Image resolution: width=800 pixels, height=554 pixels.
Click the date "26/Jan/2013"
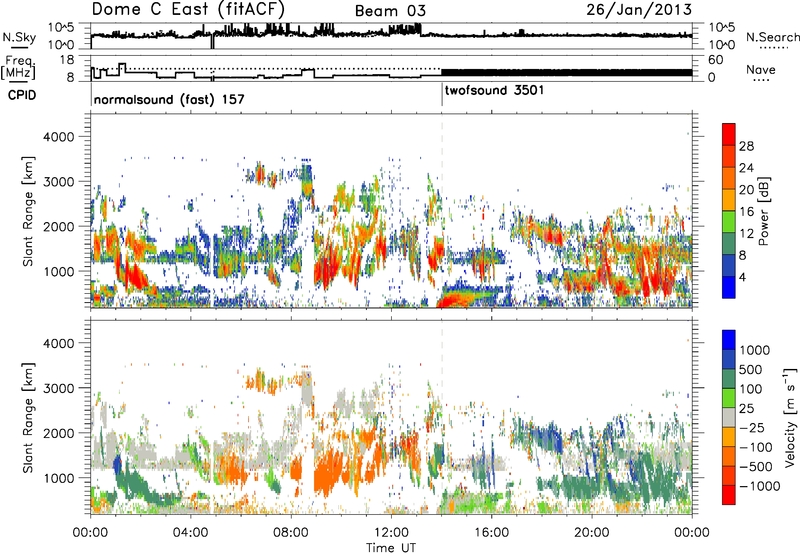(639, 9)
